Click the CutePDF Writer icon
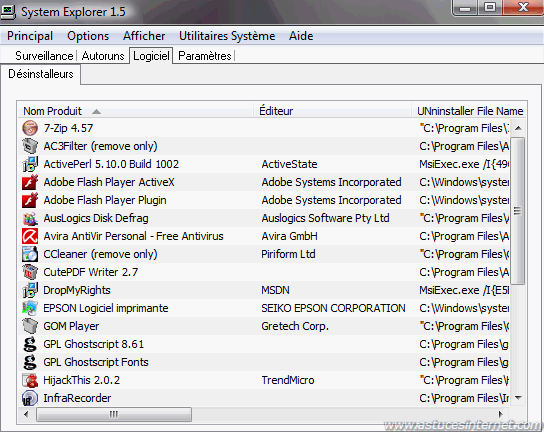 (x=30, y=272)
